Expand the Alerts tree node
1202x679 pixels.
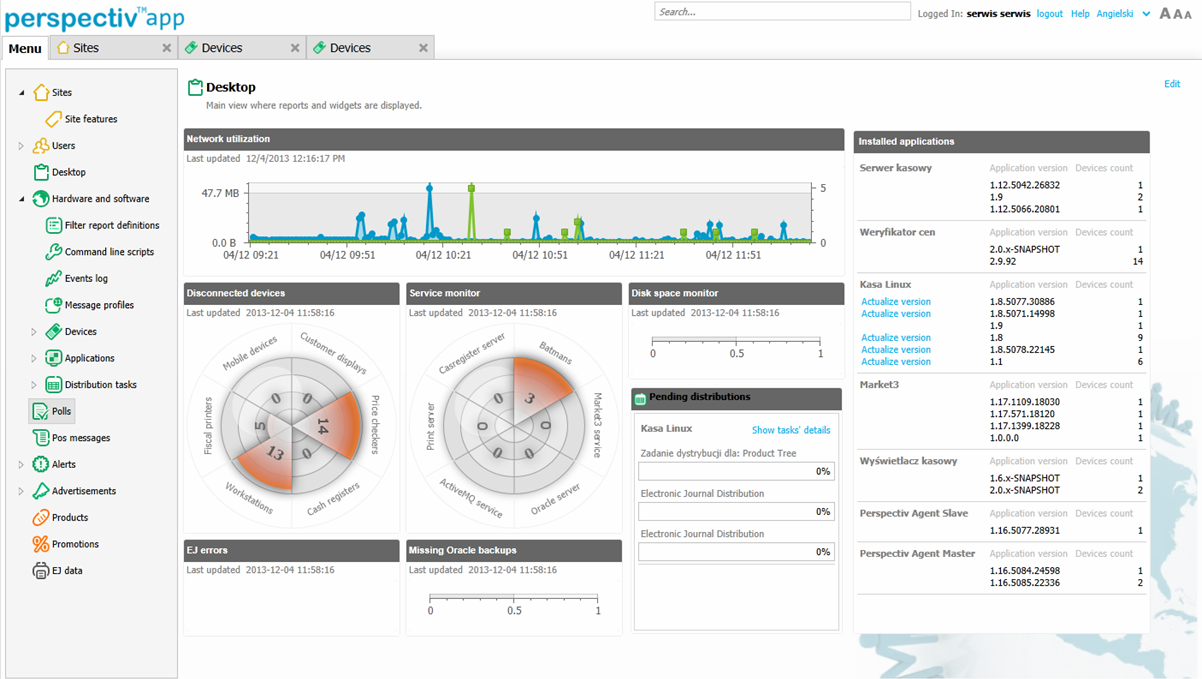pyautogui.click(x=21, y=465)
